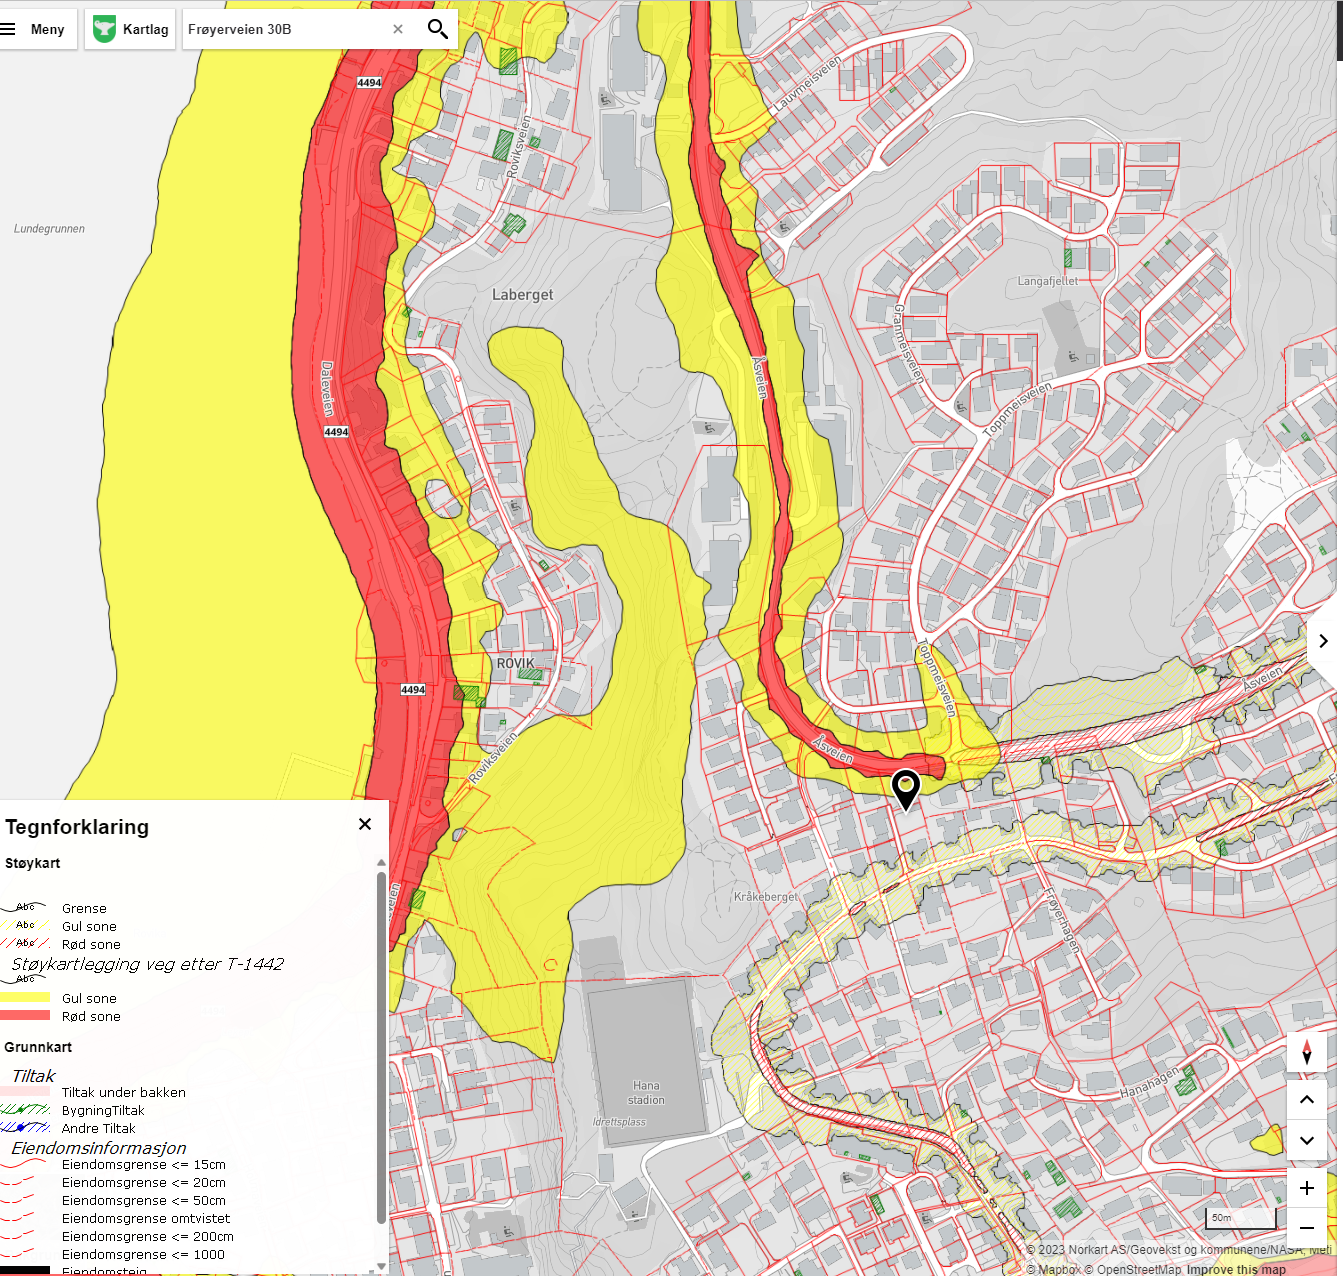Reset map north with compass icon
The height and width of the screenshot is (1276, 1343).
pyautogui.click(x=1307, y=1053)
